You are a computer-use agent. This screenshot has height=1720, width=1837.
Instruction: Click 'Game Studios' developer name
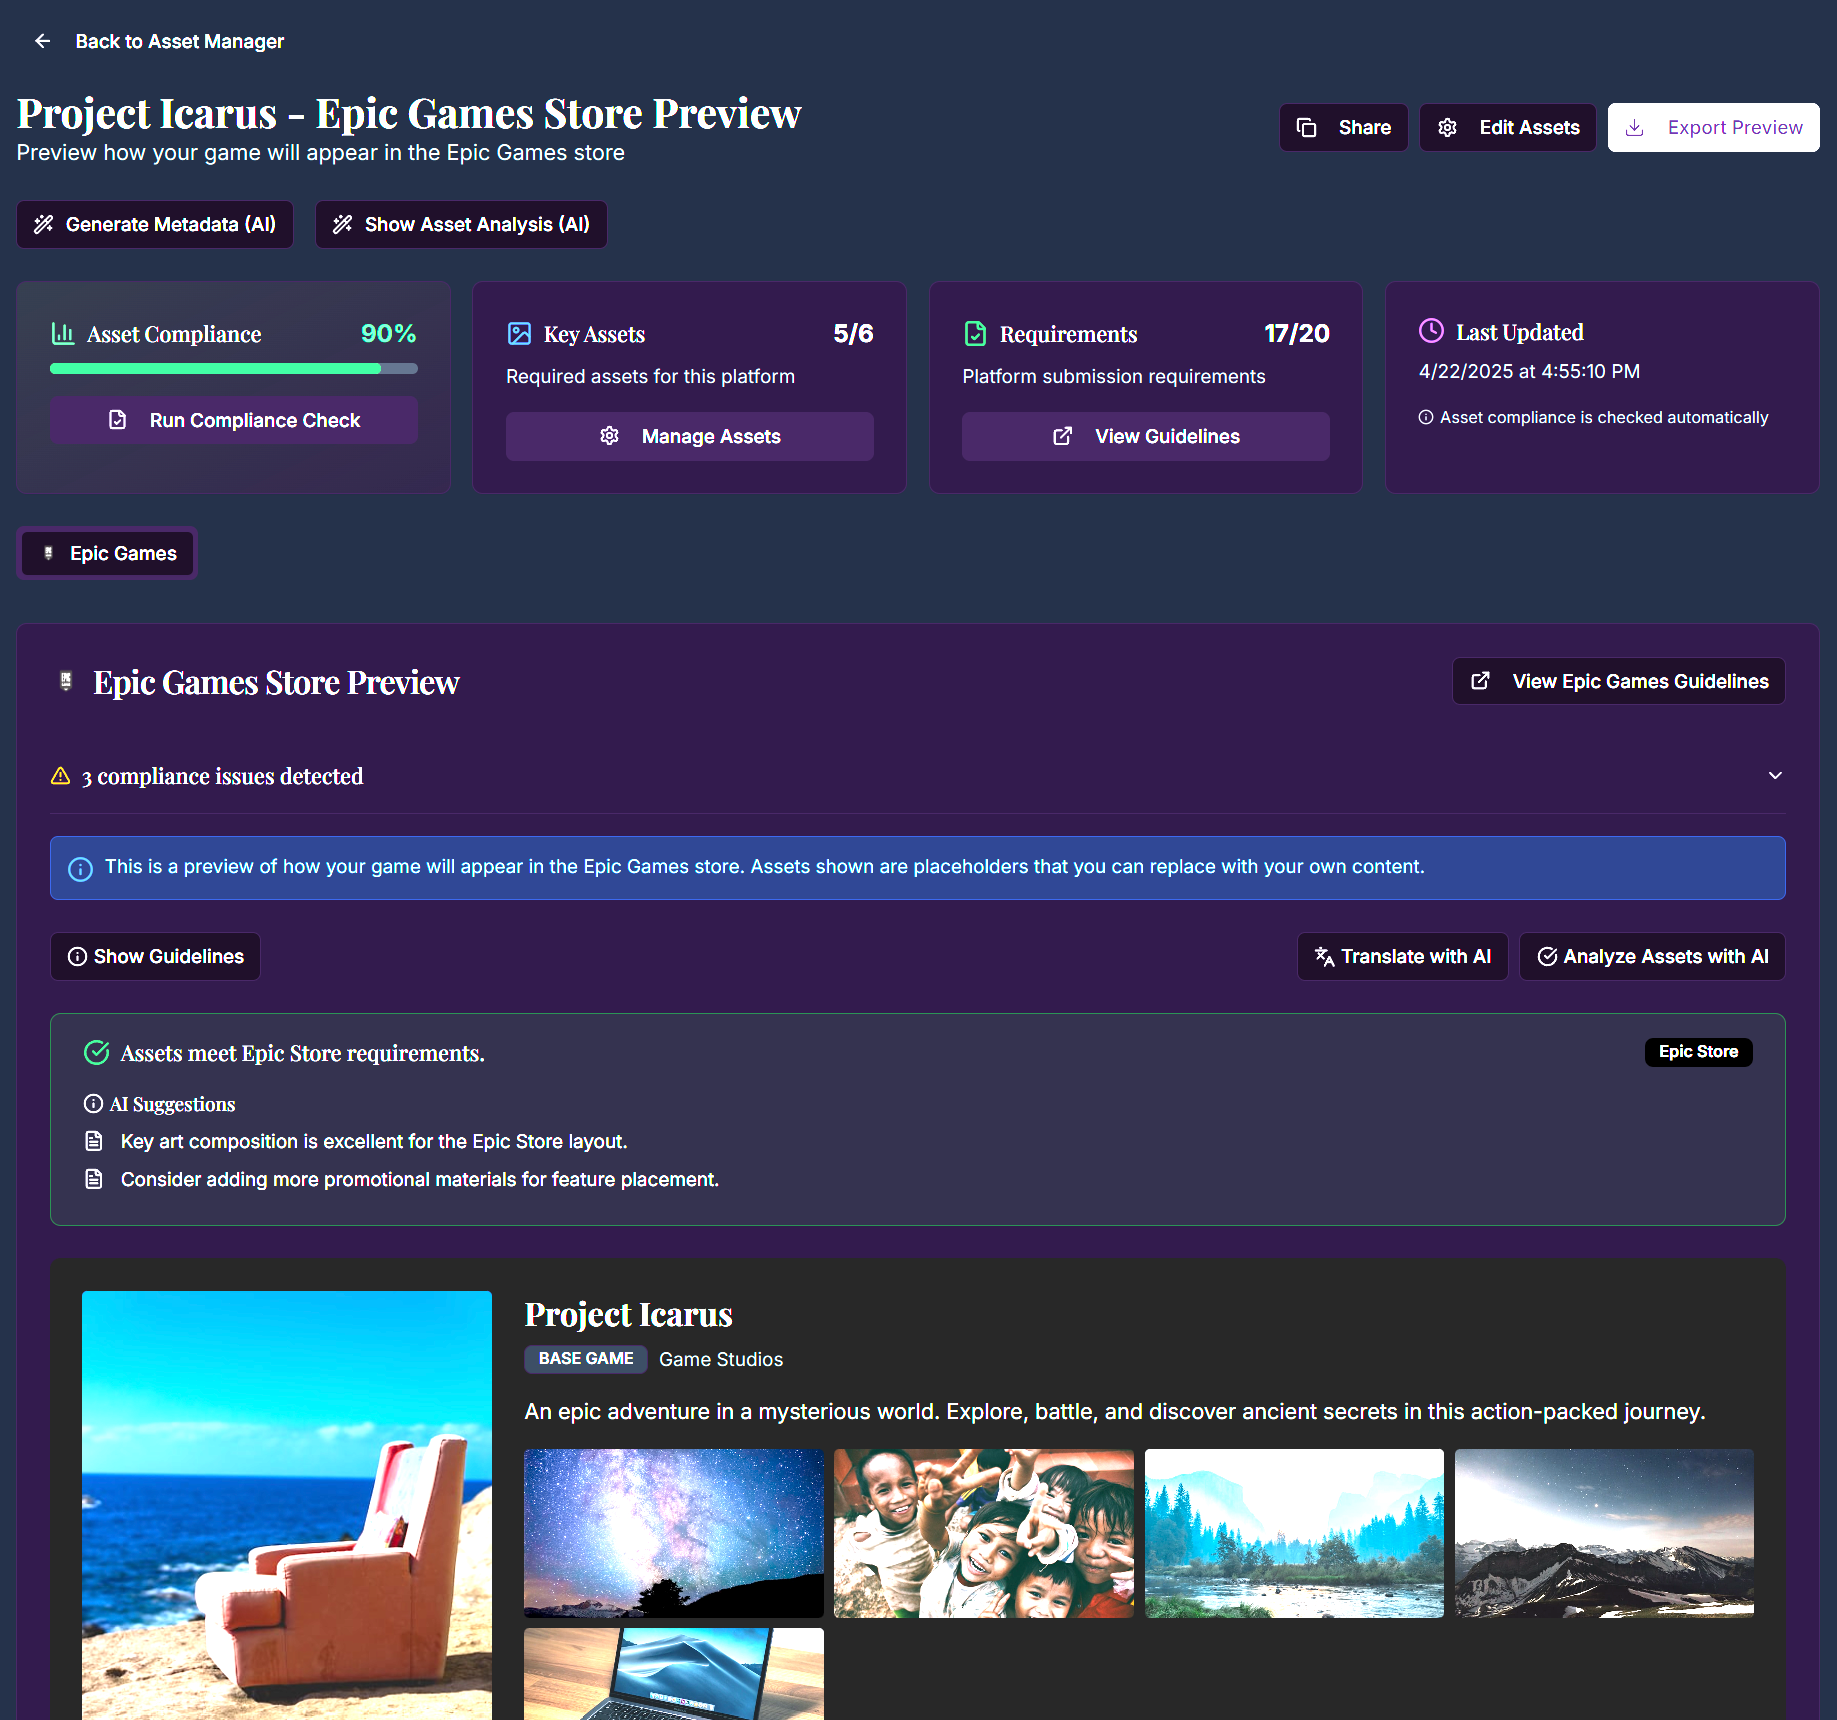(x=721, y=1359)
